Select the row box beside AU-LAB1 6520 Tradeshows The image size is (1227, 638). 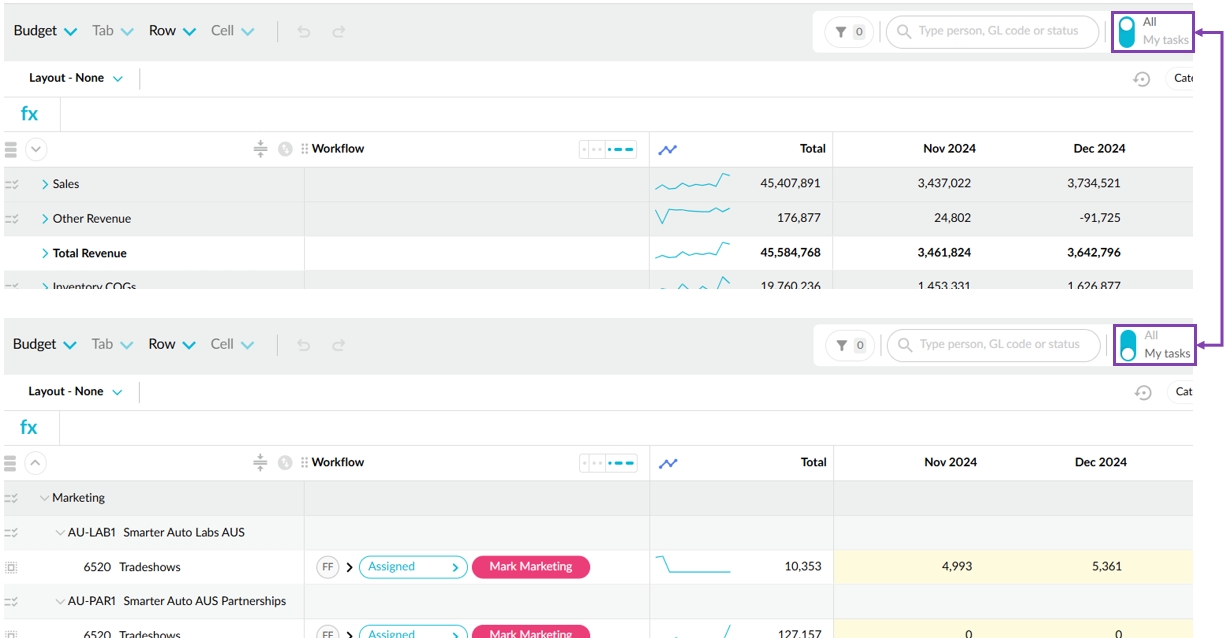tap(12, 567)
